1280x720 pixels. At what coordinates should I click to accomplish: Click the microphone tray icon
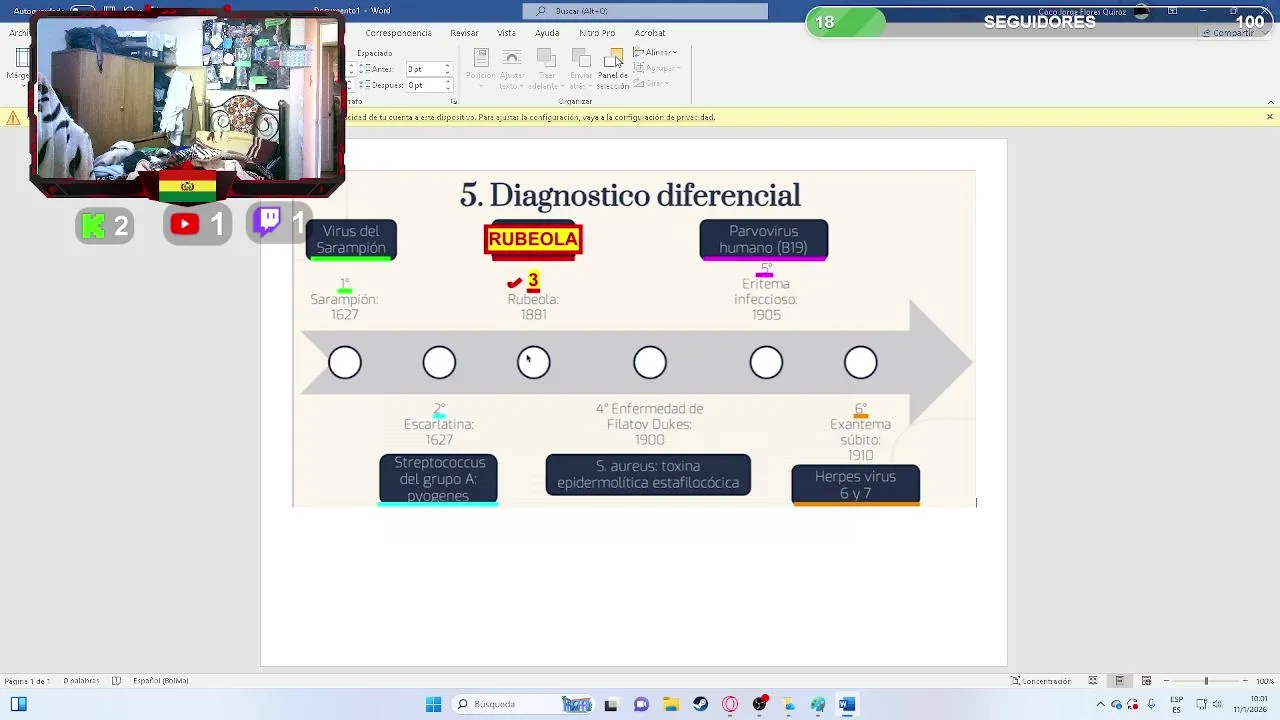click(1152, 704)
